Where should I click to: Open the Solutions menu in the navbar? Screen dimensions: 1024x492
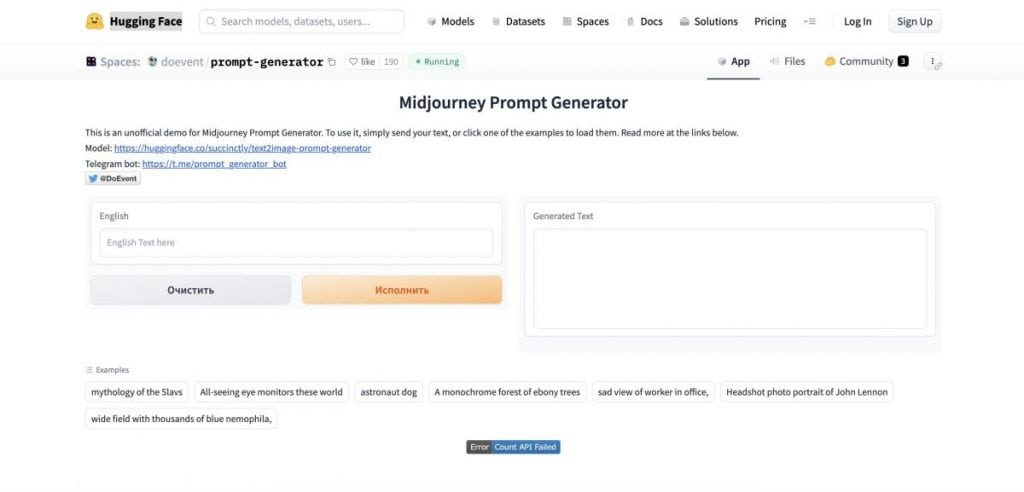click(709, 22)
